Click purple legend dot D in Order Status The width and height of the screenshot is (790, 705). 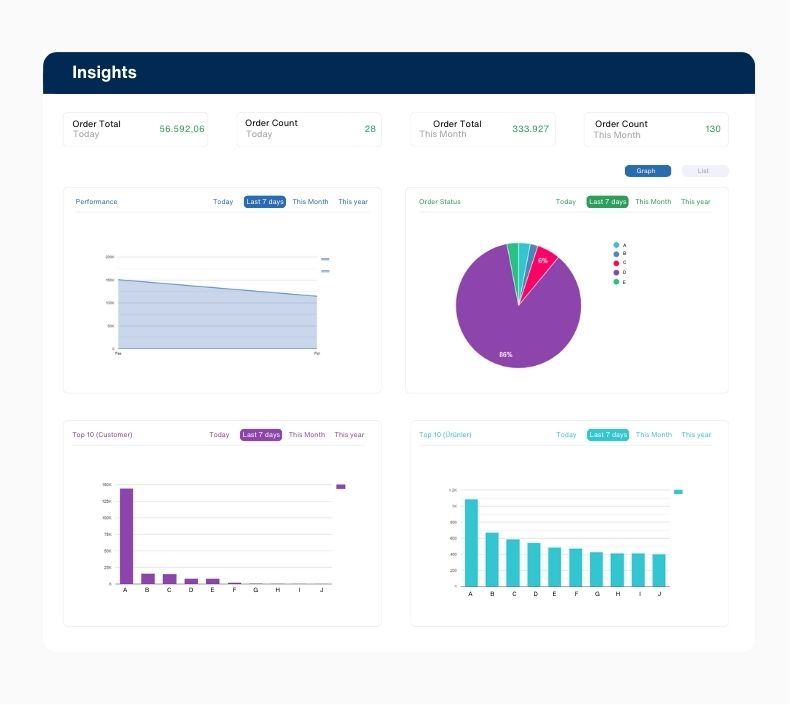[x=616, y=272]
